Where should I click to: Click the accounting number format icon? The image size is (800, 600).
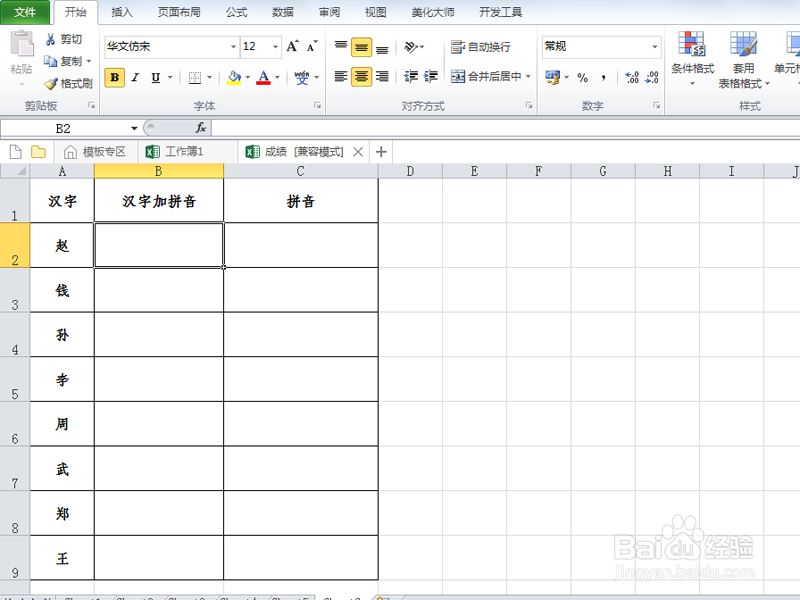pos(553,78)
